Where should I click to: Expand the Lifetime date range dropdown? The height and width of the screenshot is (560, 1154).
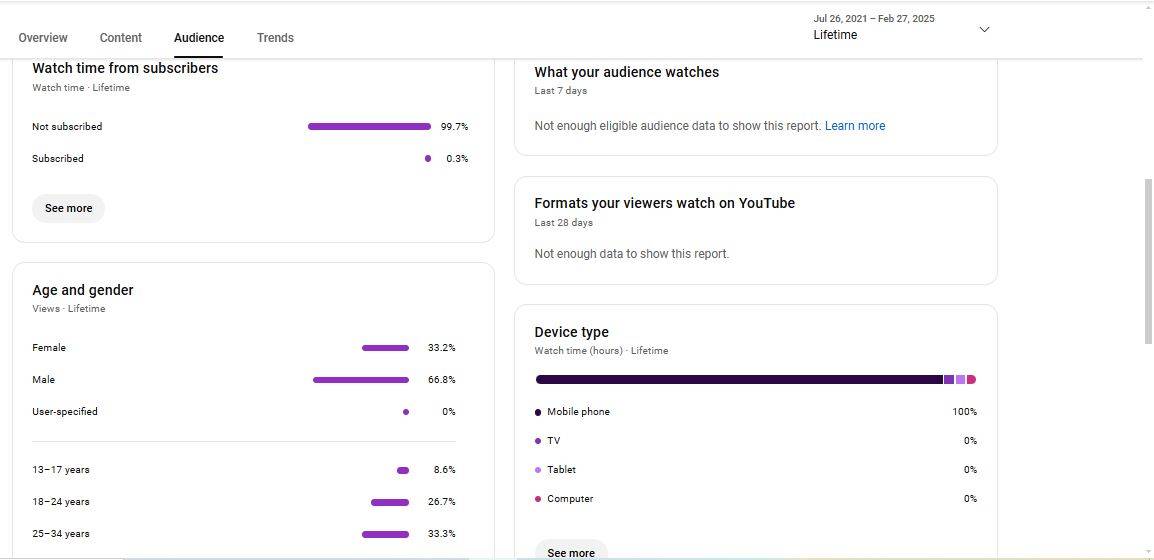983,29
